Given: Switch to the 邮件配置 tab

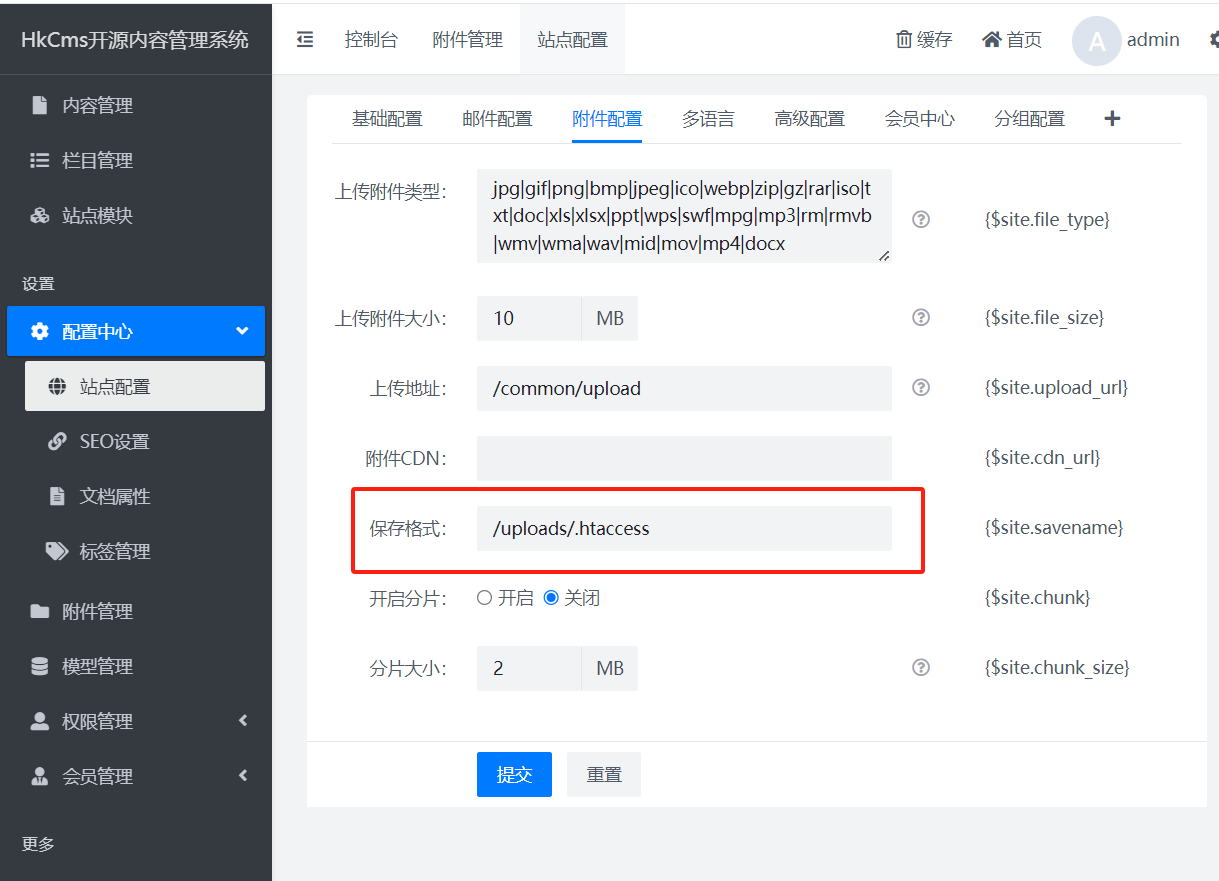Looking at the screenshot, I should pos(497,119).
